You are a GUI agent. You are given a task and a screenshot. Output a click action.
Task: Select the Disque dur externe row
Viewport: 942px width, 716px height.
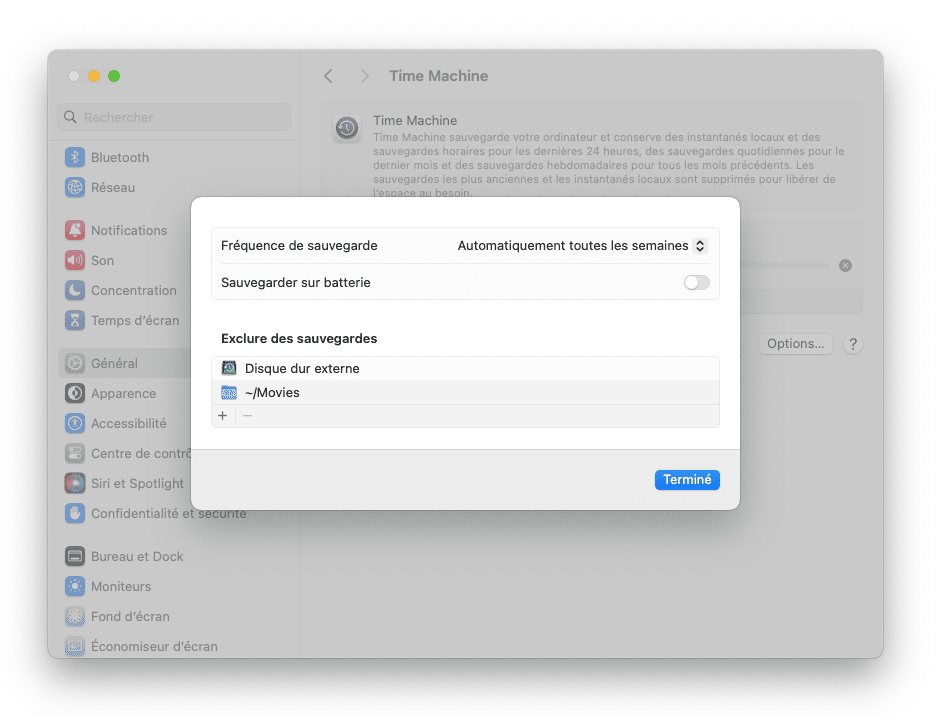point(465,368)
